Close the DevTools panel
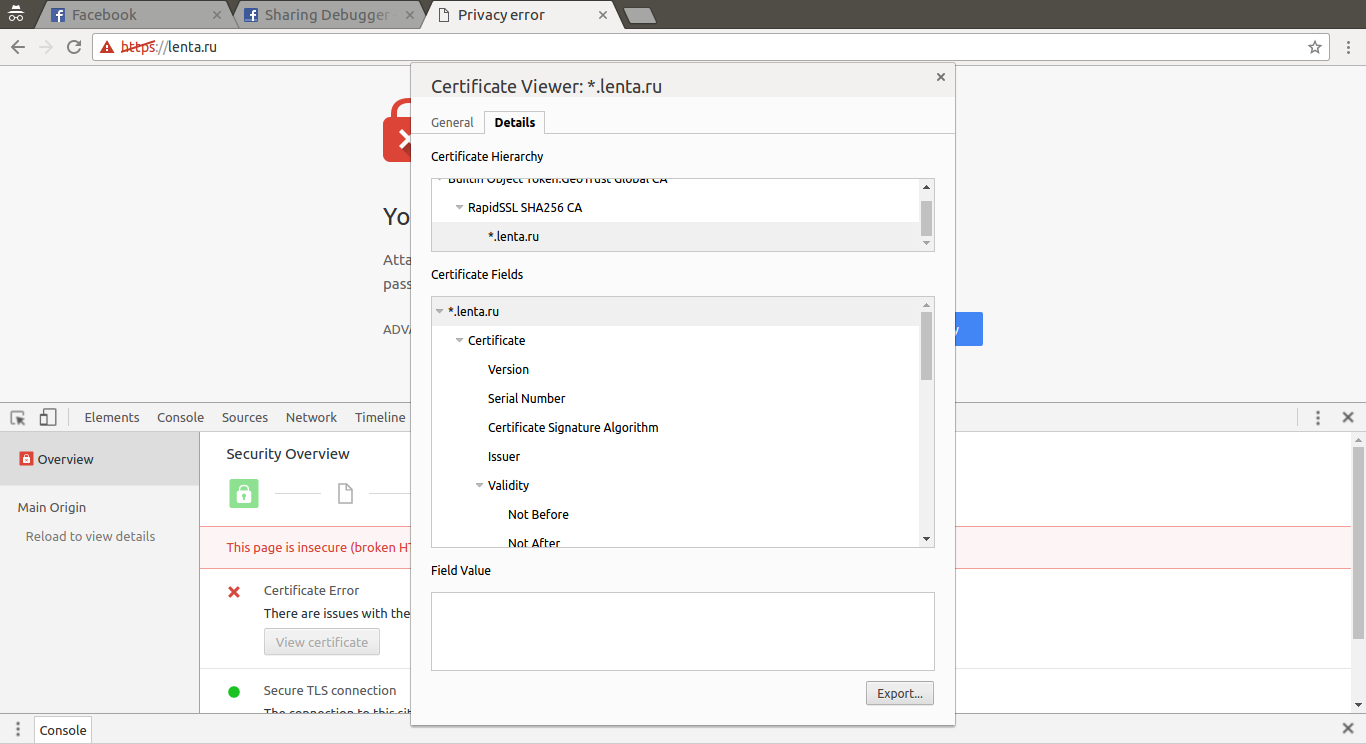 (1348, 418)
